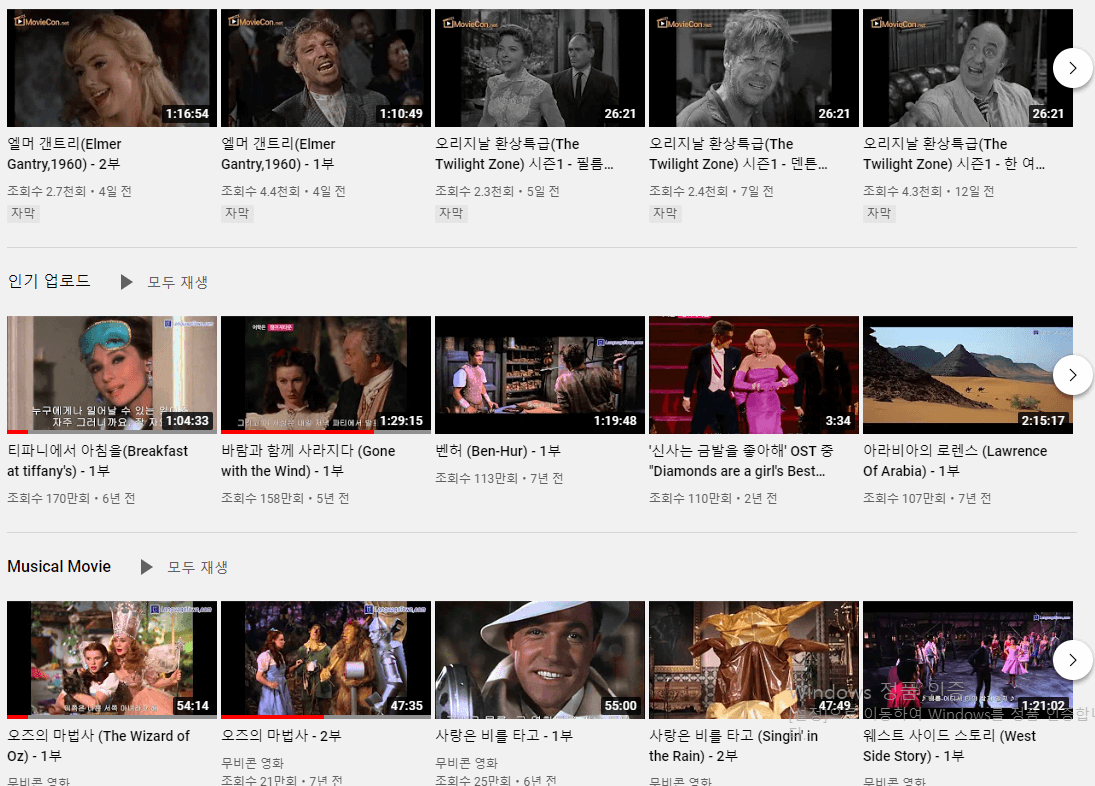Click title 엘머 갠트리(Elmer Gantry,1960) - 1부

pos(279,154)
